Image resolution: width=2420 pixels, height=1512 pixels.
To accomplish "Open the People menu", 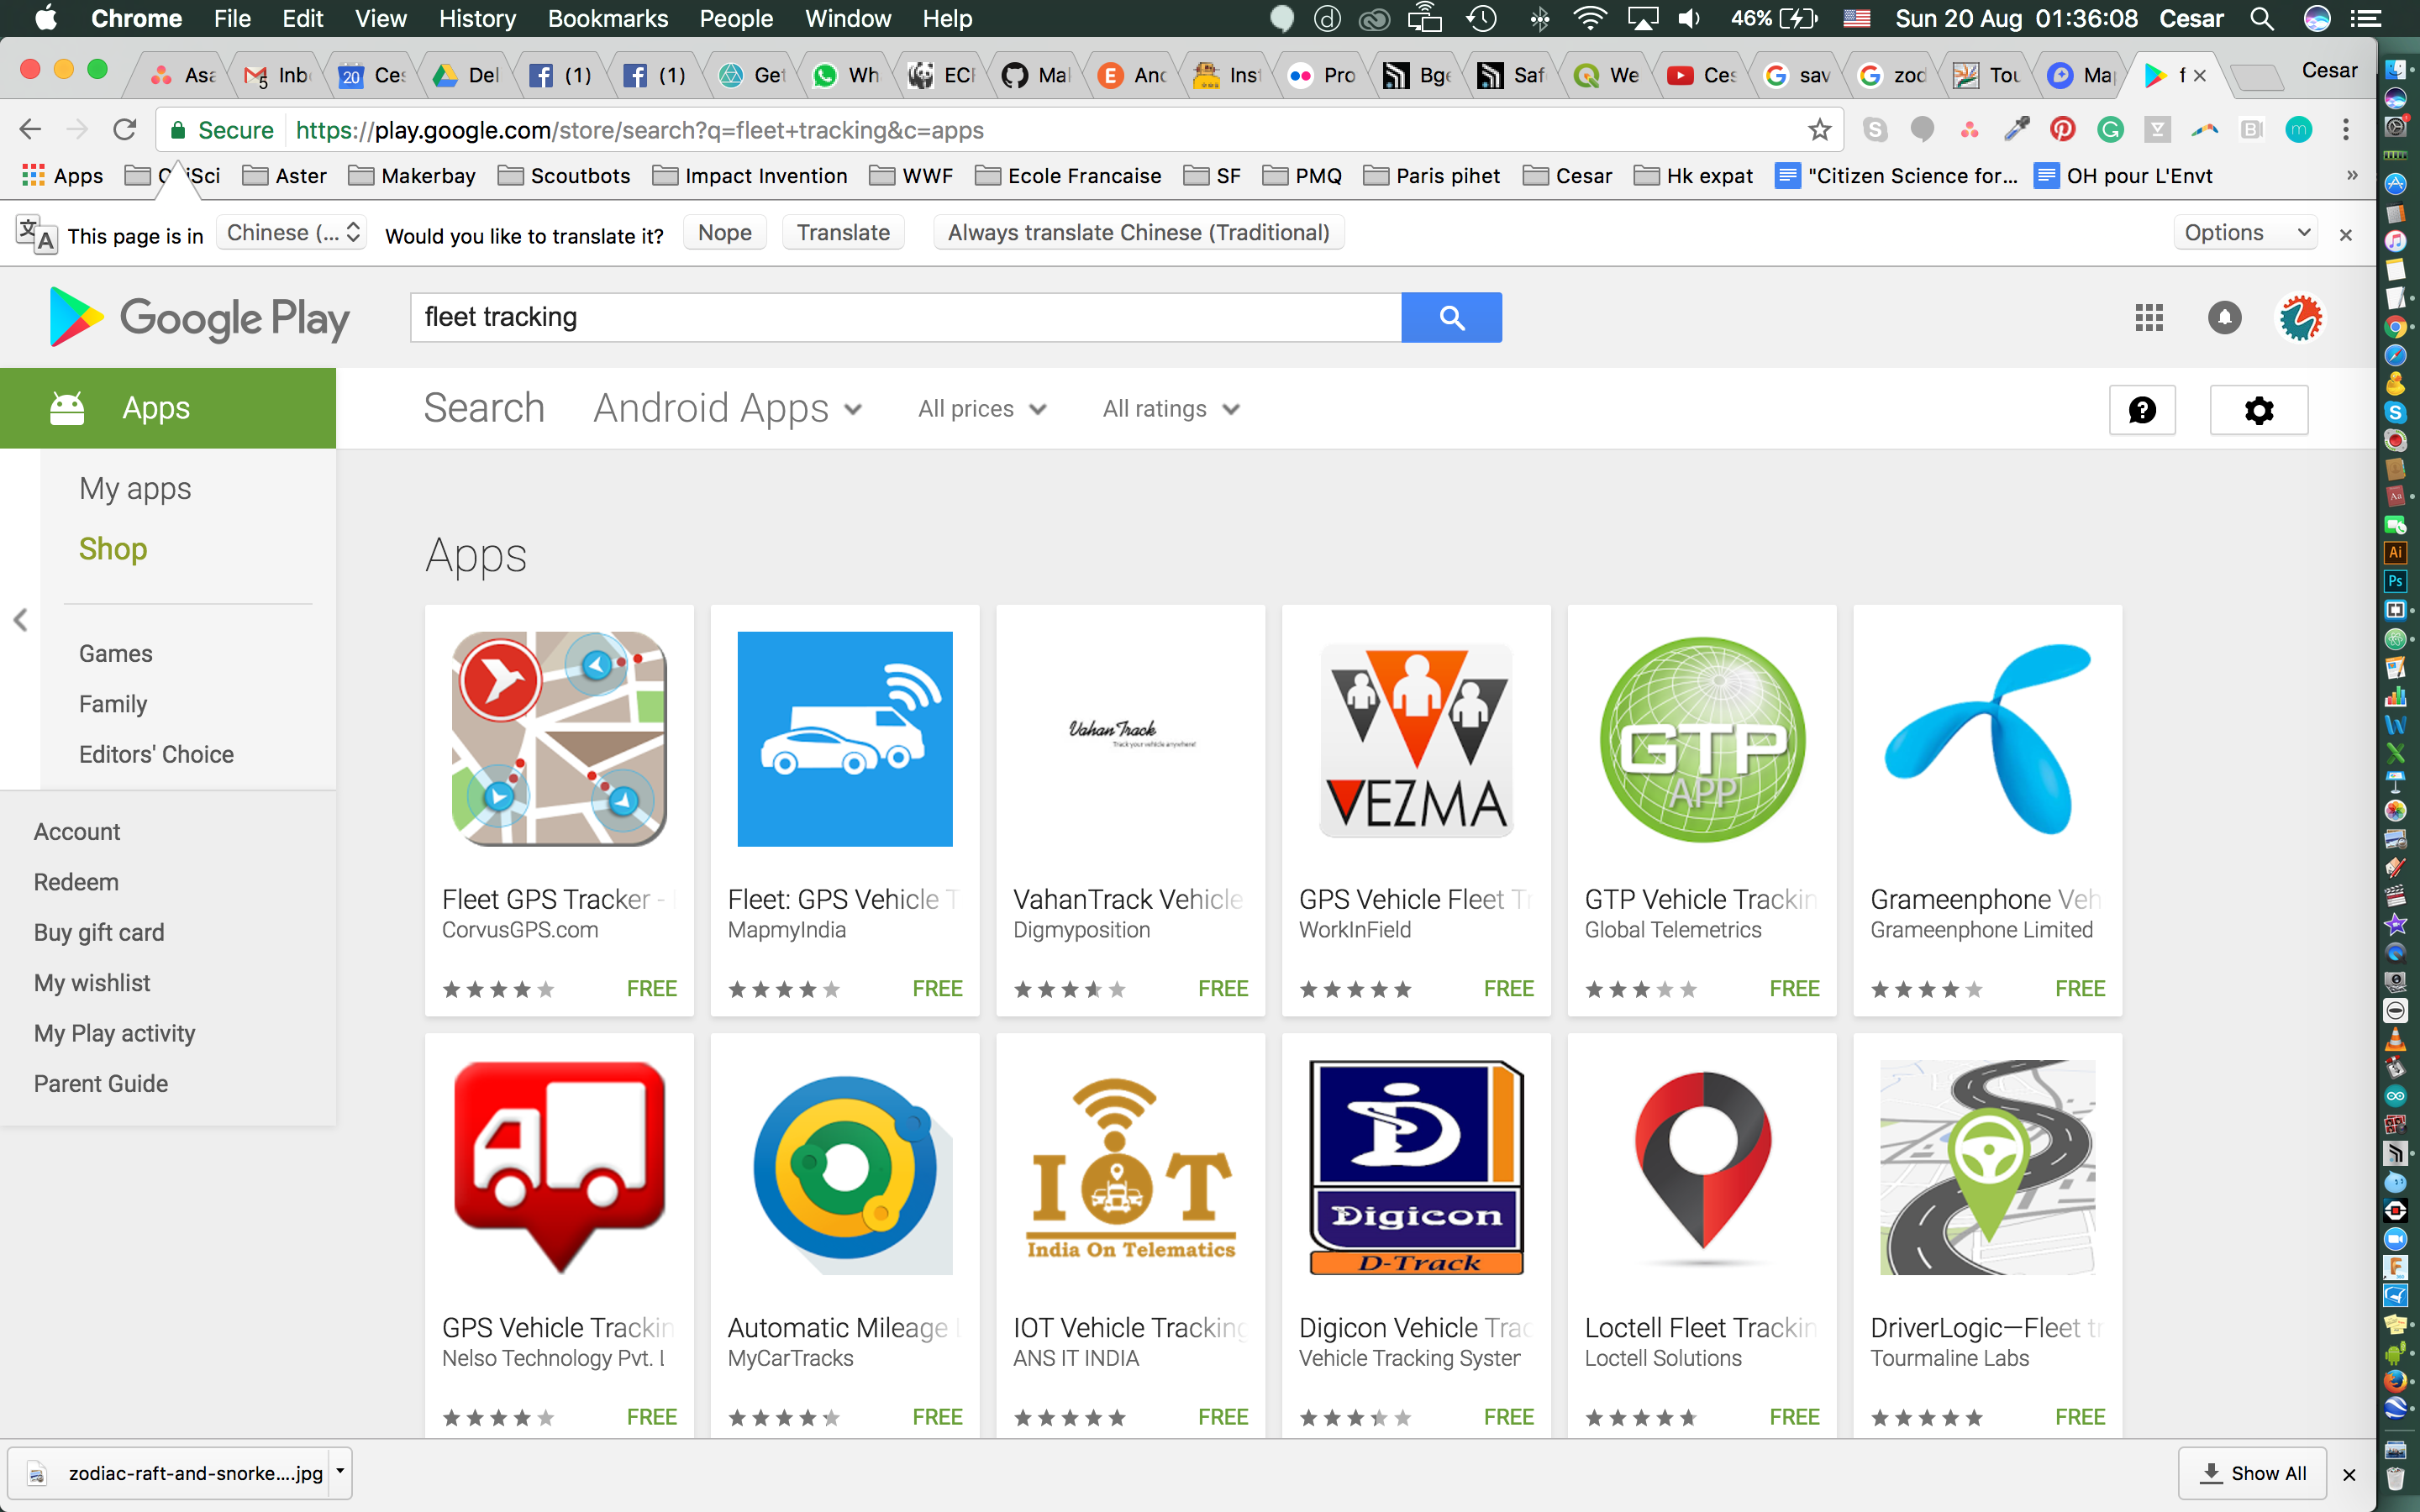I will click(x=736, y=18).
